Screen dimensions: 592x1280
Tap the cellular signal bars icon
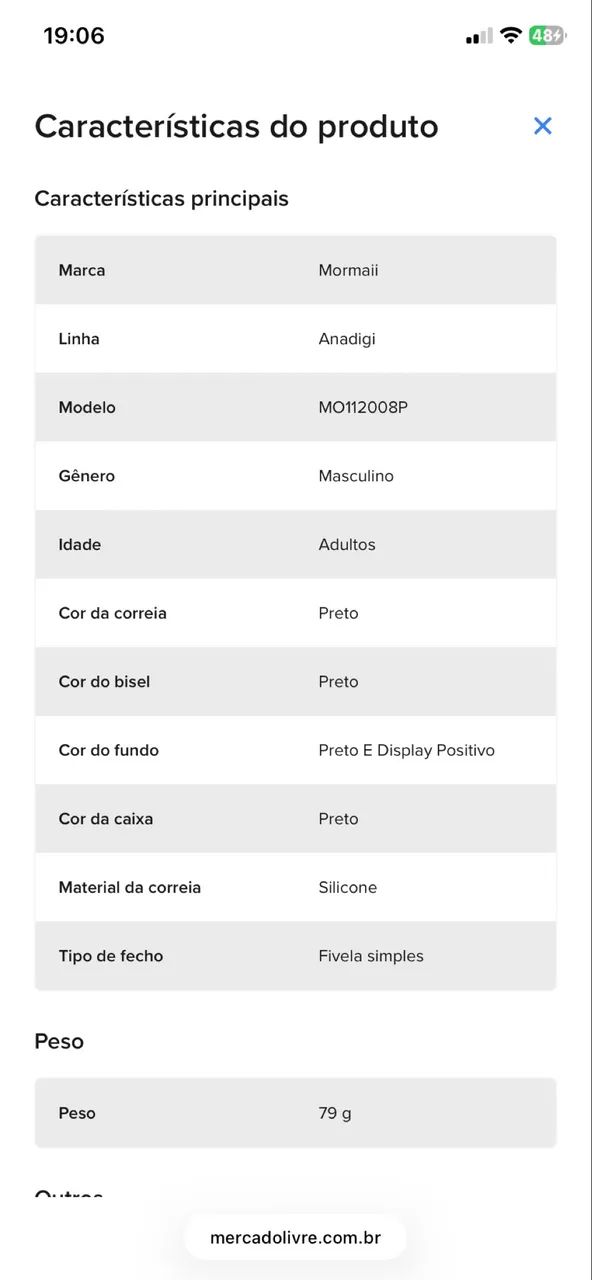479,37
